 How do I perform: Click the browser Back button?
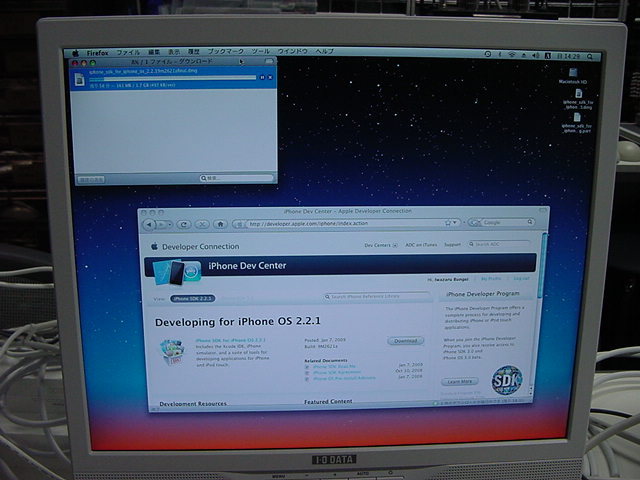pyautogui.click(x=149, y=224)
